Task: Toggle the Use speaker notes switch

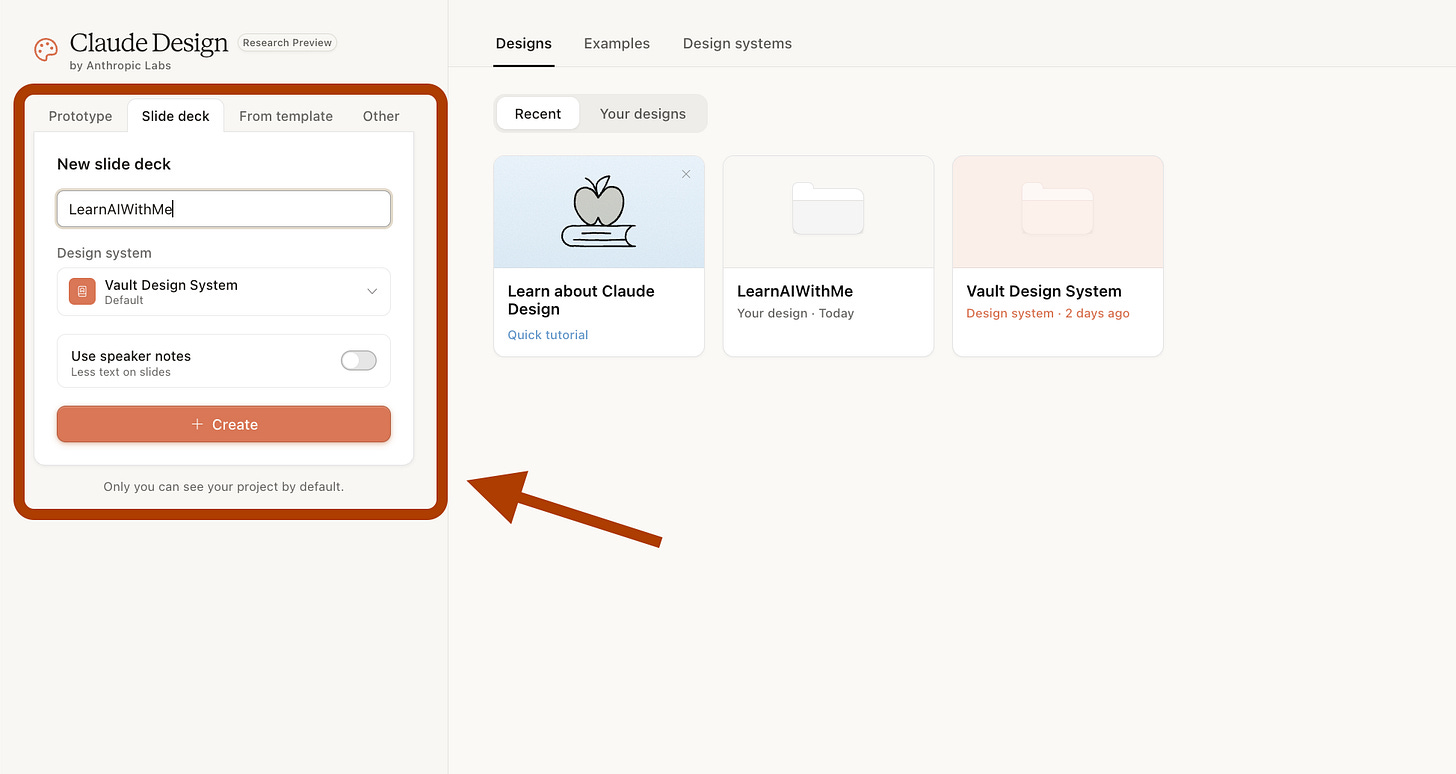Action: pos(359,361)
